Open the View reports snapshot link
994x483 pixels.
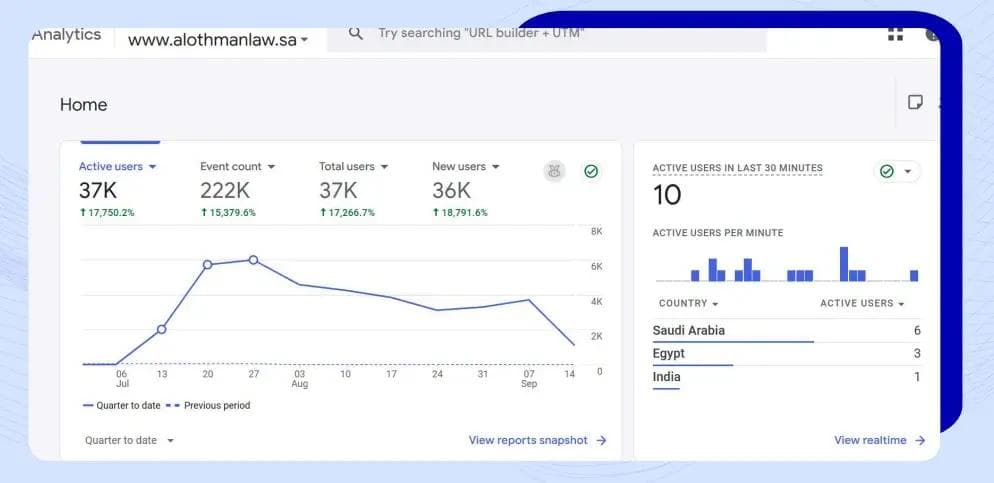pyautogui.click(x=528, y=440)
